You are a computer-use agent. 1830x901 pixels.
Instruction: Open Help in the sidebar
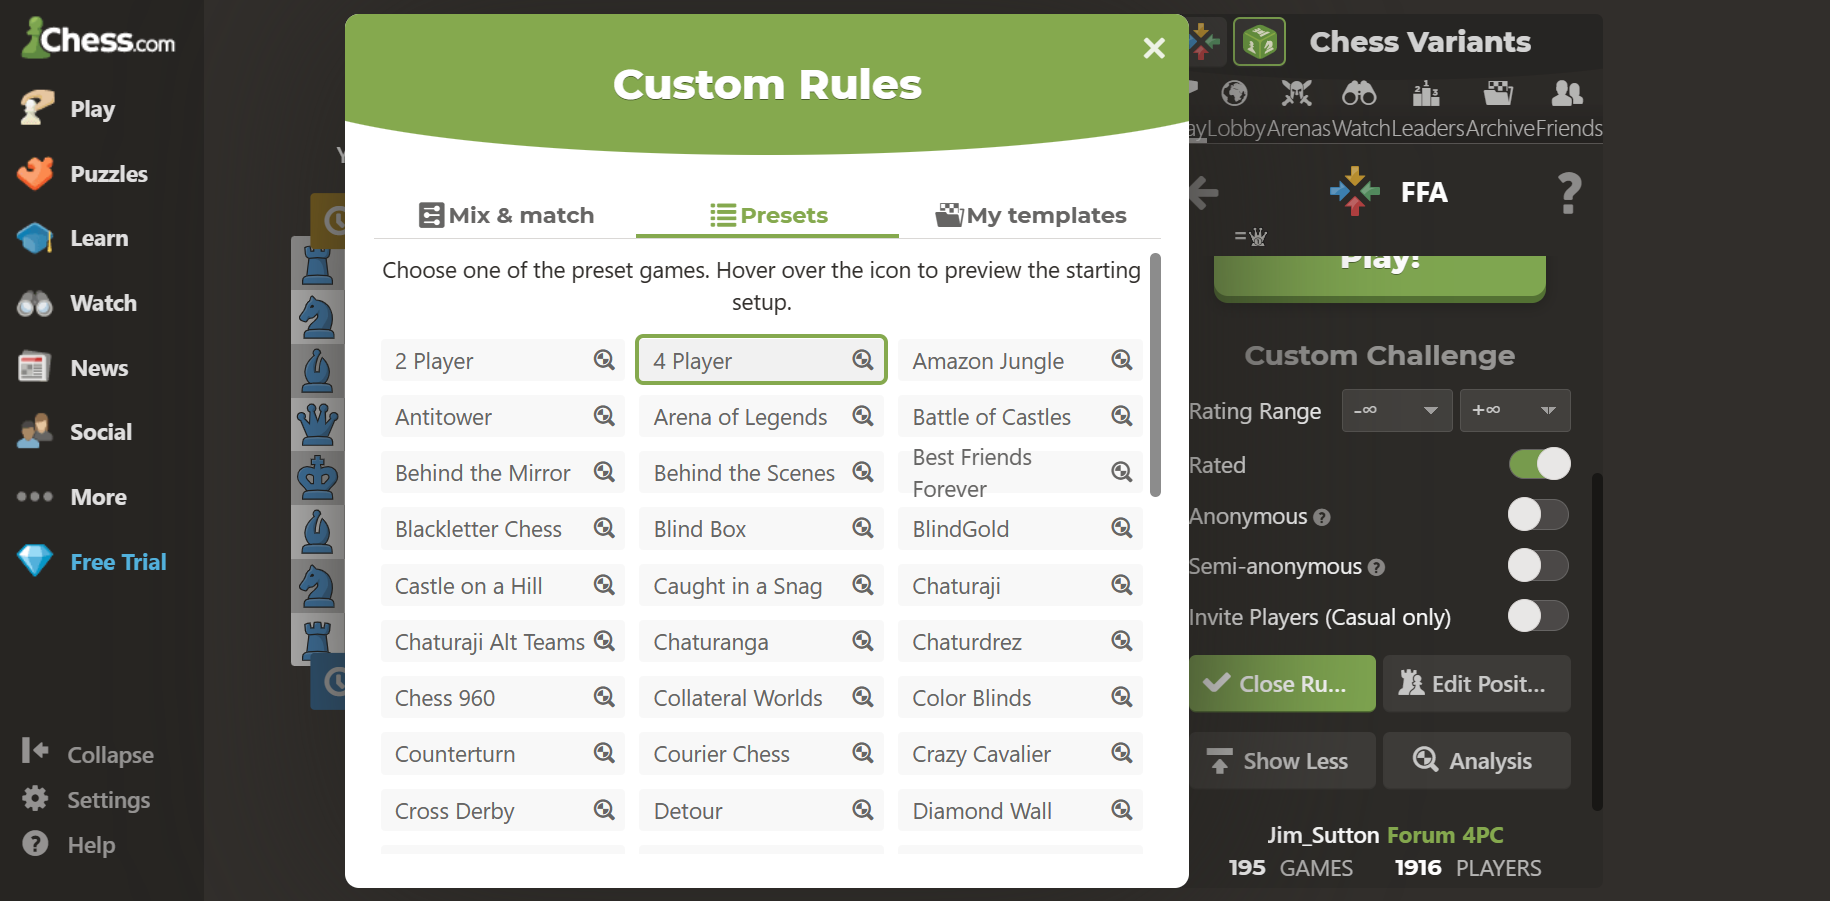coord(69,844)
